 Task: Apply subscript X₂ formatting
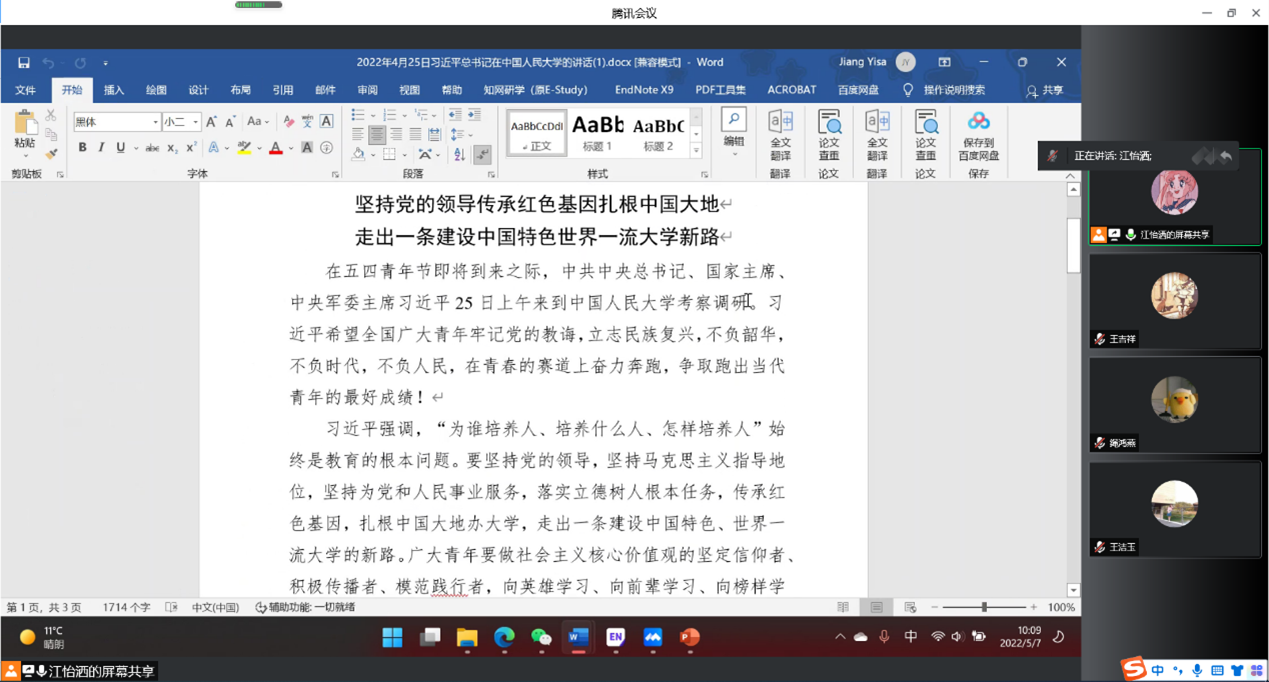tap(172, 148)
